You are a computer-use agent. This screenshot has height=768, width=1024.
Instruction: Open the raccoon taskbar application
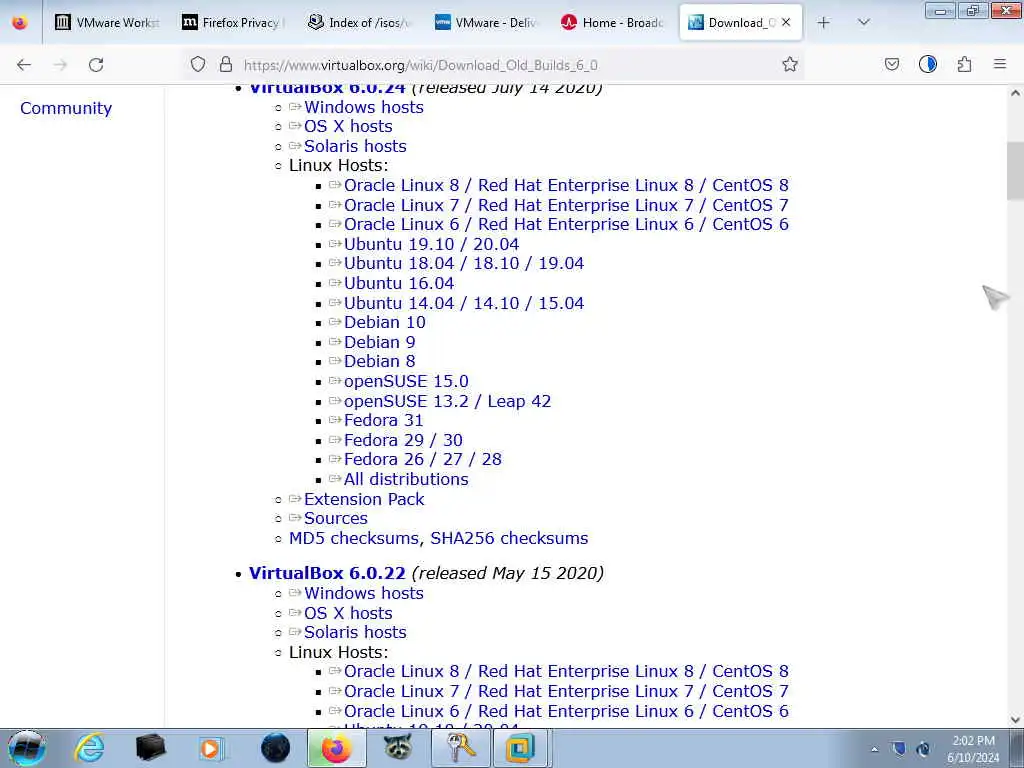click(x=398, y=748)
